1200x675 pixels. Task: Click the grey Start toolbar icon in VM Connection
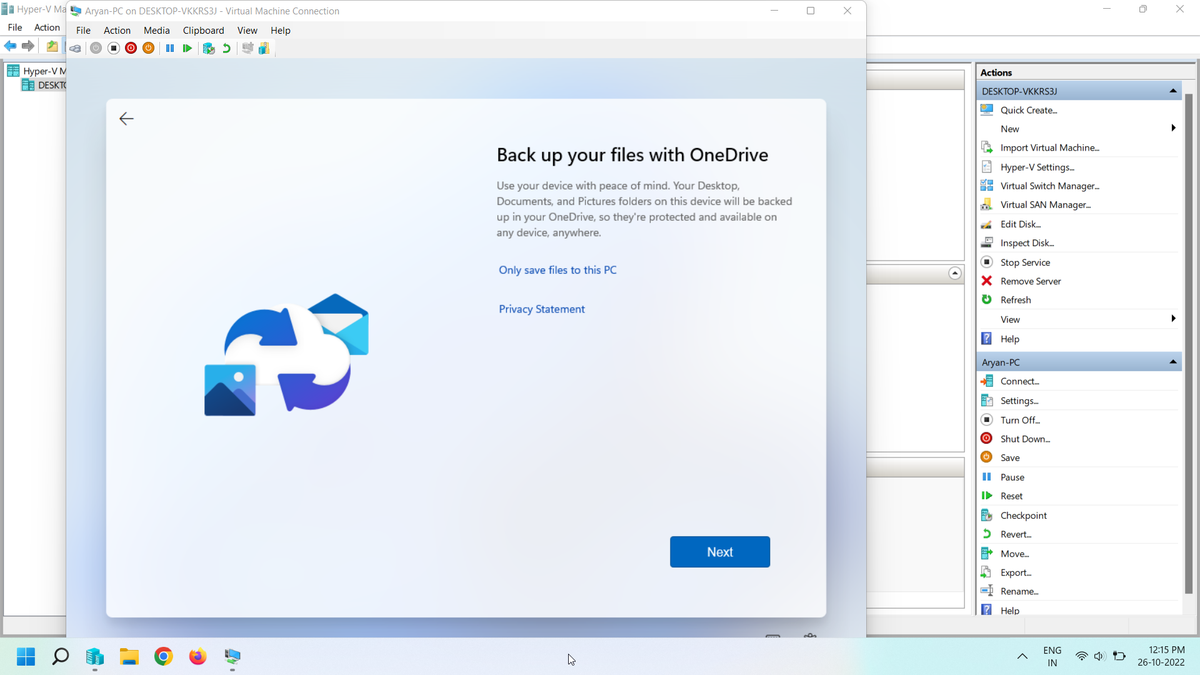click(x=96, y=48)
